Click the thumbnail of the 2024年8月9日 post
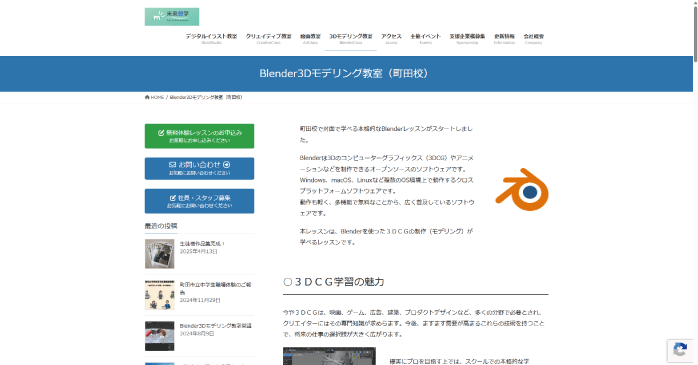This screenshot has width=698, height=365. [x=159, y=336]
